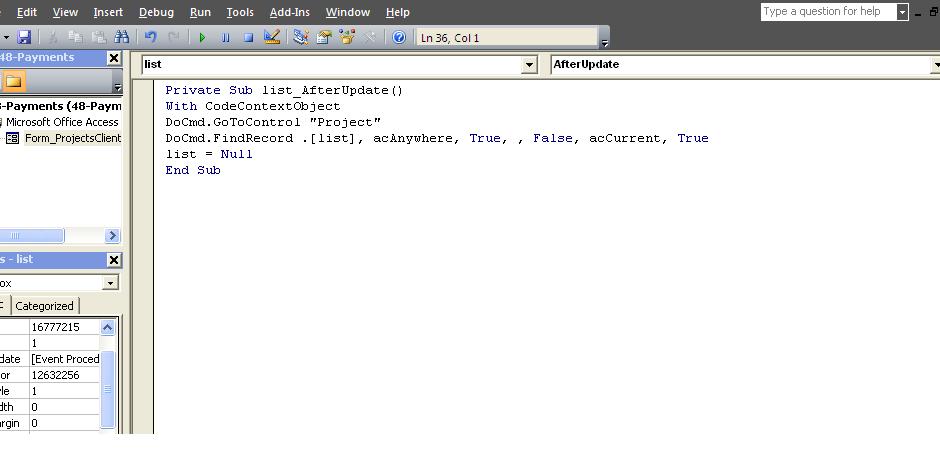The image size is (940, 459).
Task: Close the Properties - list panel
Action: (114, 259)
